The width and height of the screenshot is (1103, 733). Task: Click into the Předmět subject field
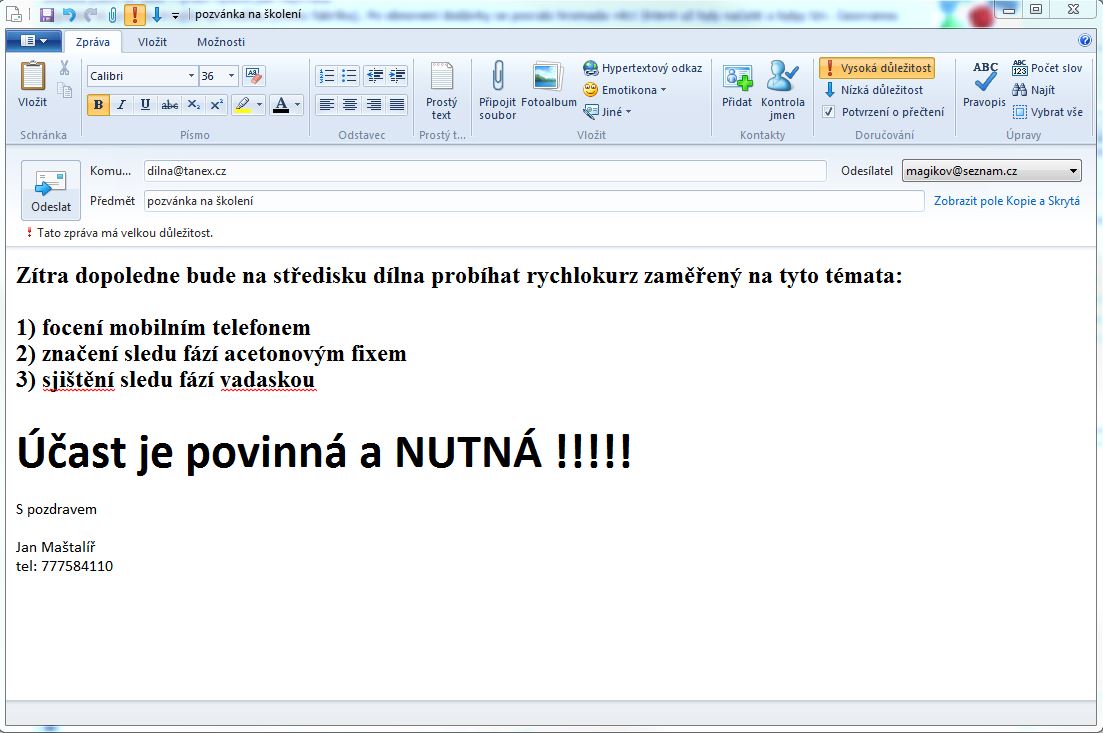pyautogui.click(x=533, y=201)
